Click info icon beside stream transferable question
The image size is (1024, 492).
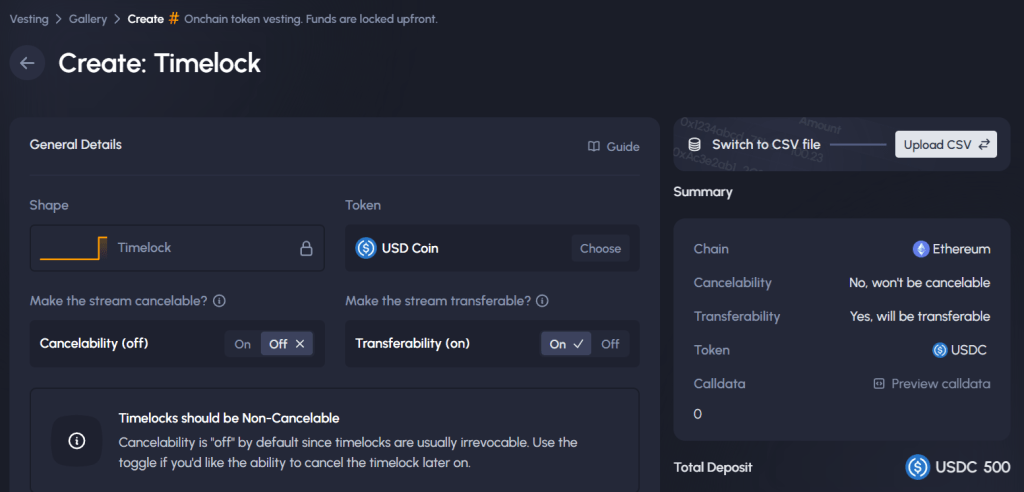coord(543,301)
